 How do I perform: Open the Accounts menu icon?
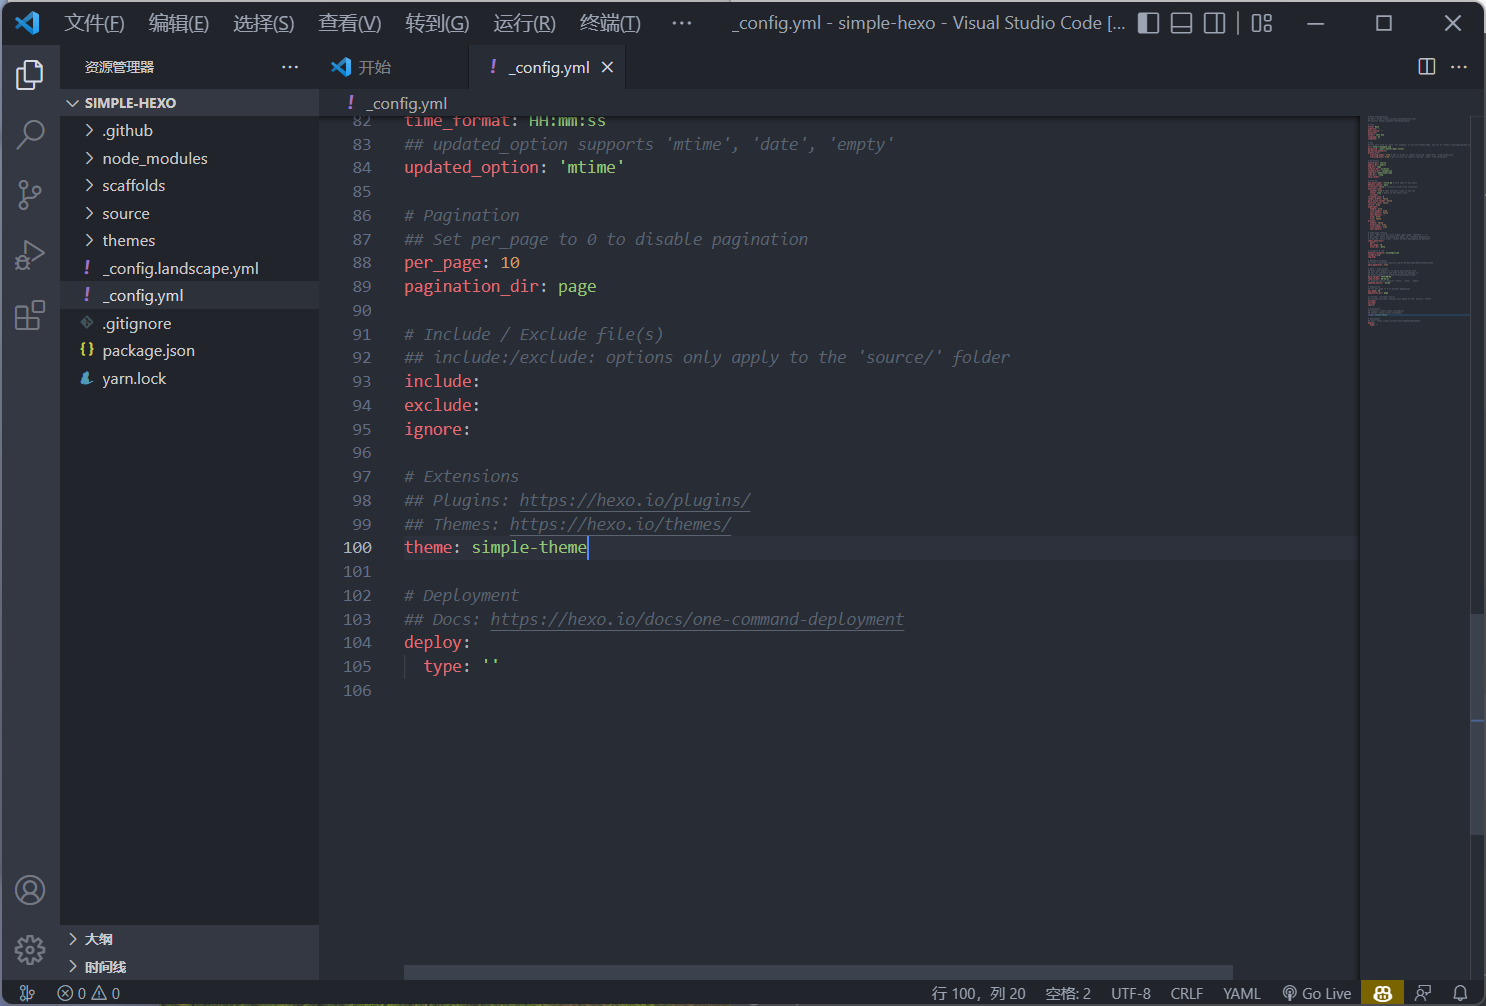30,890
